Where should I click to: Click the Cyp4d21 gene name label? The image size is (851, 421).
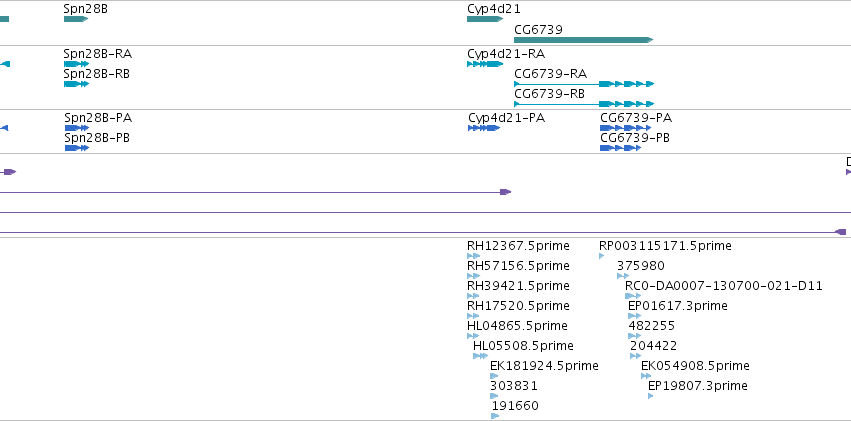point(494,9)
